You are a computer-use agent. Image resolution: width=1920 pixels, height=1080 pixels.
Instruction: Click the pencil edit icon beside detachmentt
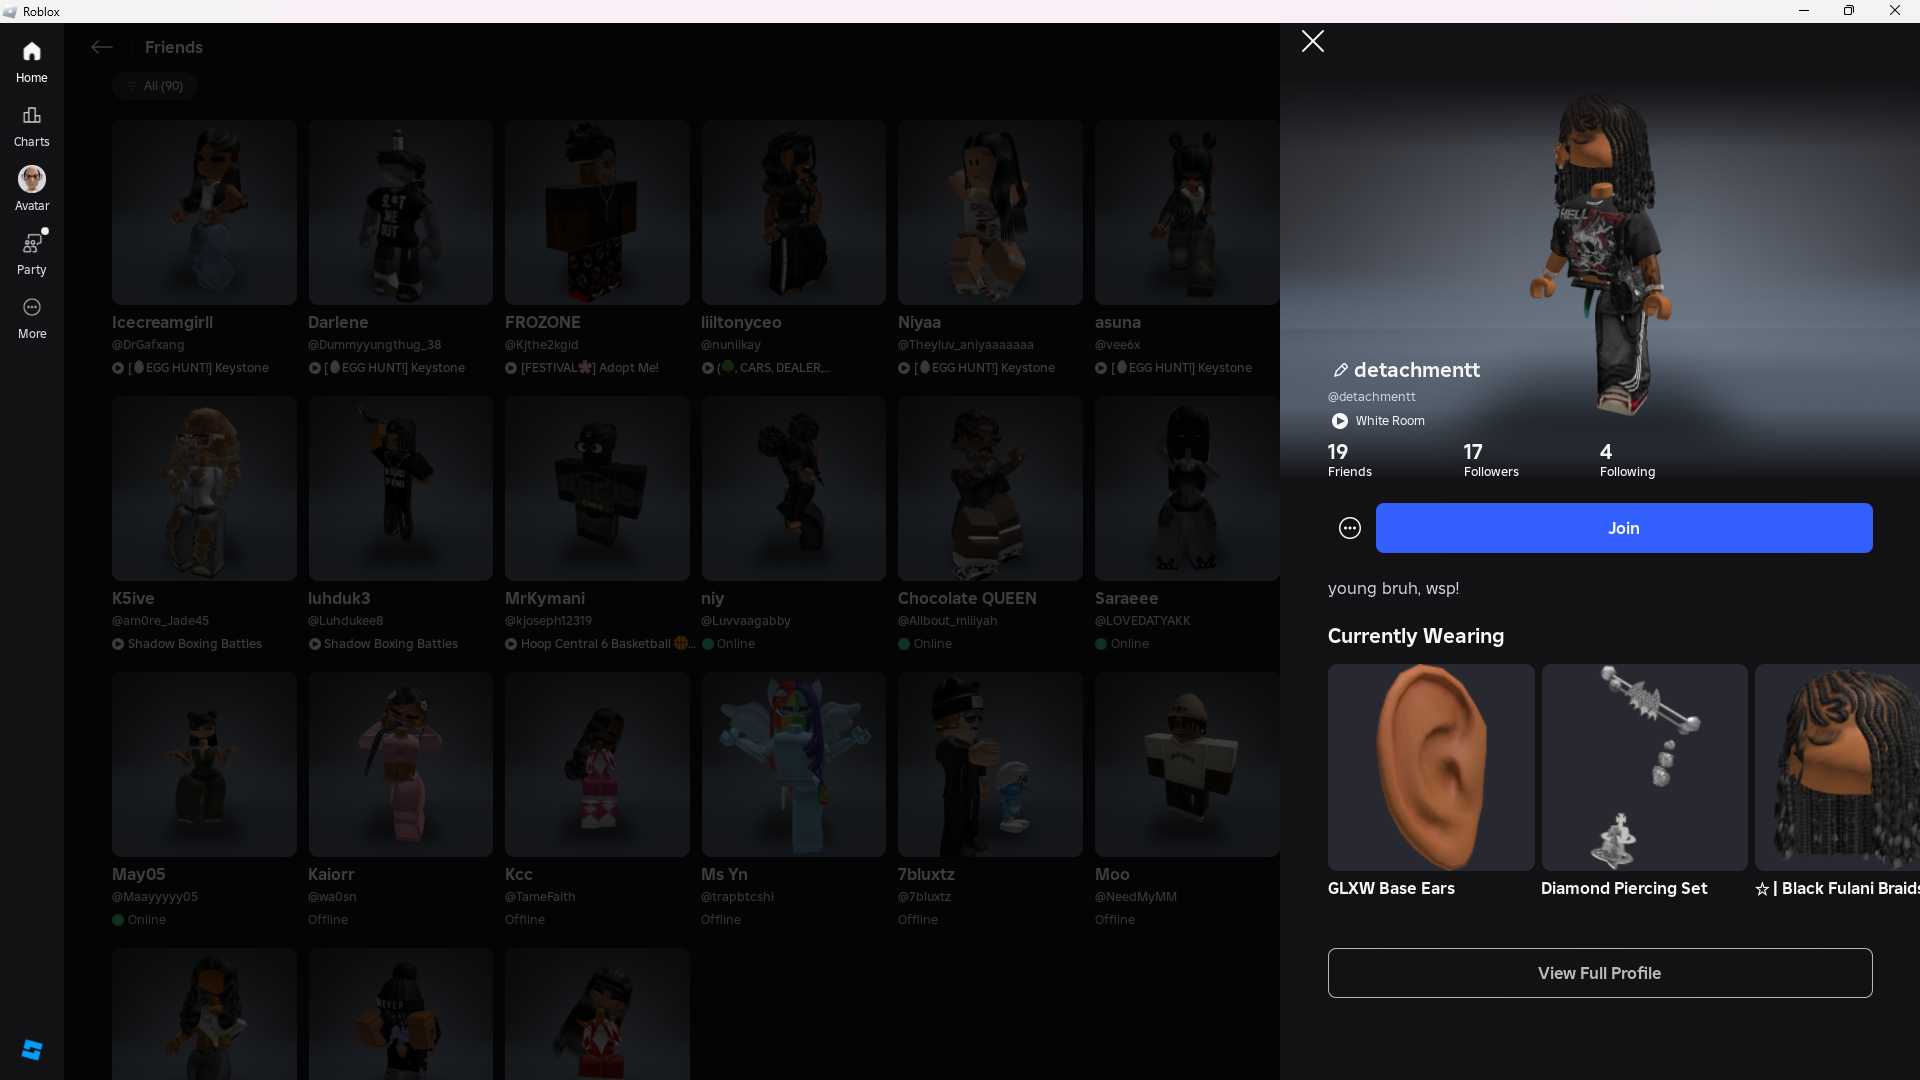click(1340, 371)
